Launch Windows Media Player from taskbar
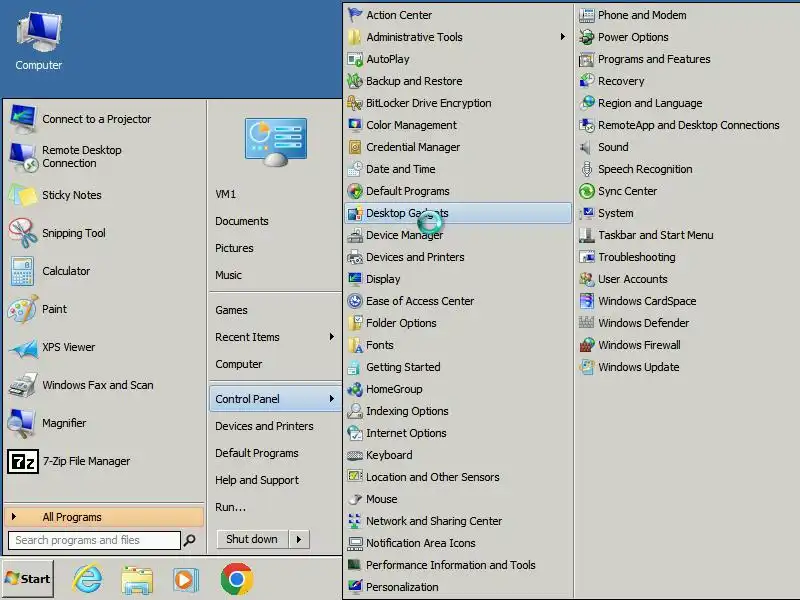800x600 pixels. [185, 580]
